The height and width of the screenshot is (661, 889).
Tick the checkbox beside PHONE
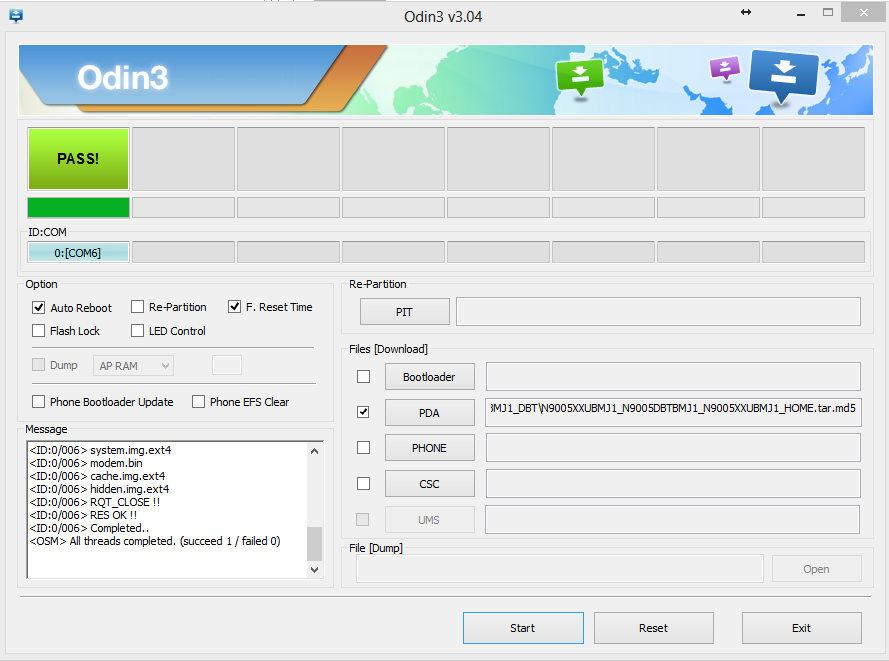pos(363,448)
